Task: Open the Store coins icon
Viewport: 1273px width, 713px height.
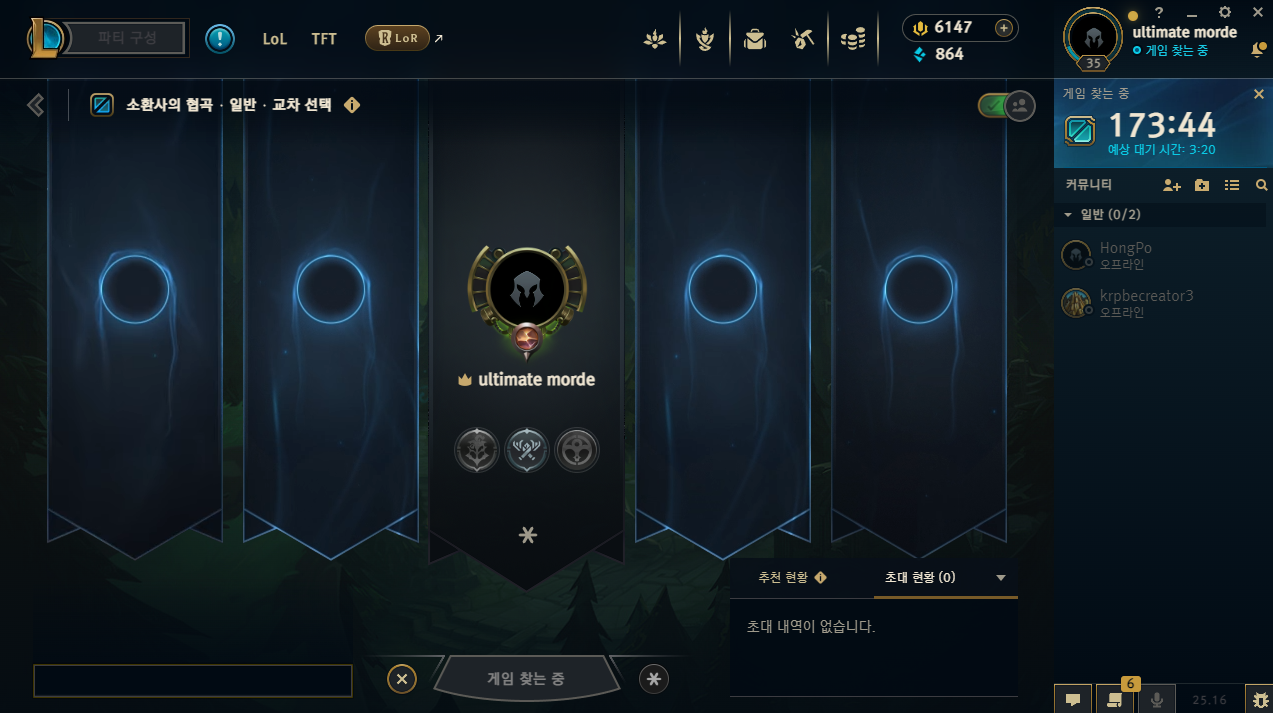Action: coord(852,39)
